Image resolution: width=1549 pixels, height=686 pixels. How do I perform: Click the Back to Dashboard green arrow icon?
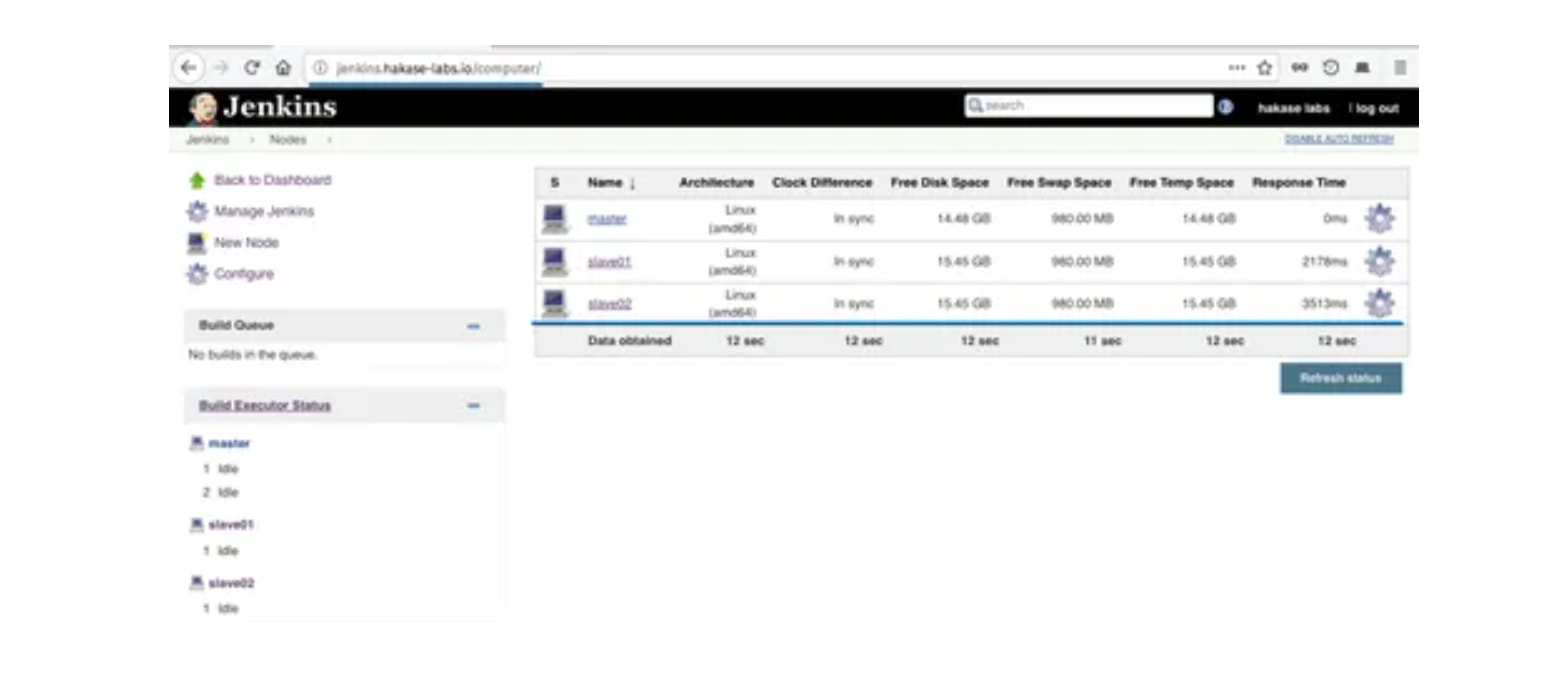[x=197, y=181]
